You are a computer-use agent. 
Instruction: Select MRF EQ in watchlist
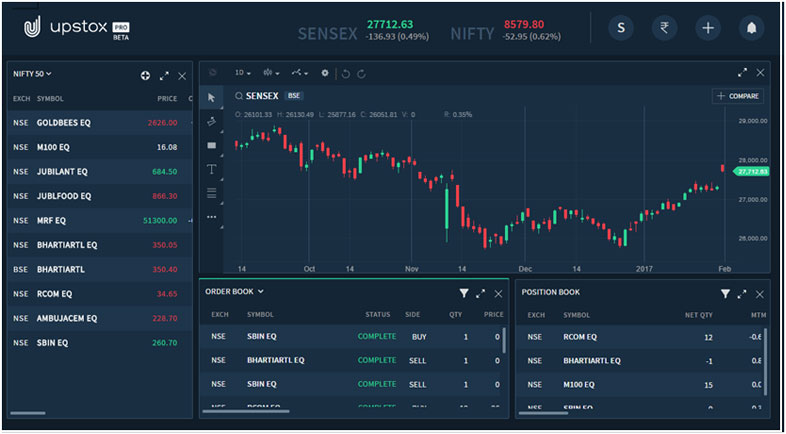point(100,221)
